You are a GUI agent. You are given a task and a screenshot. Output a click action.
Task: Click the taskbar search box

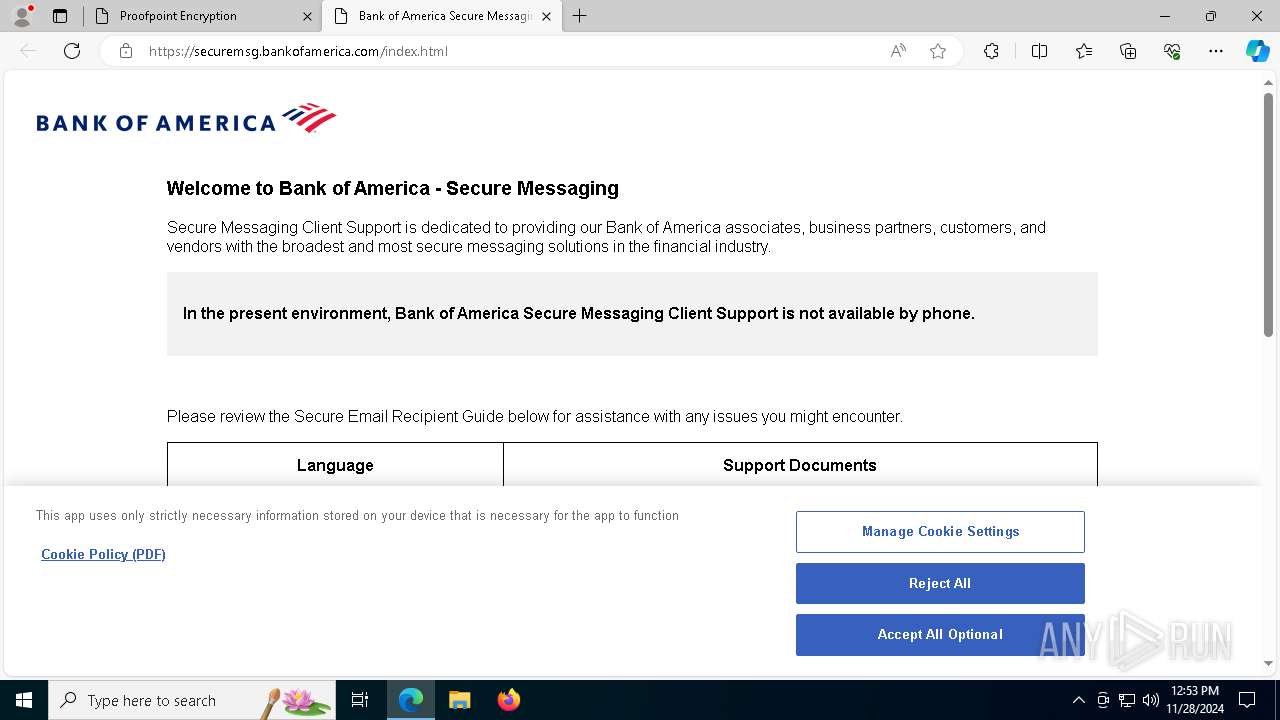192,700
